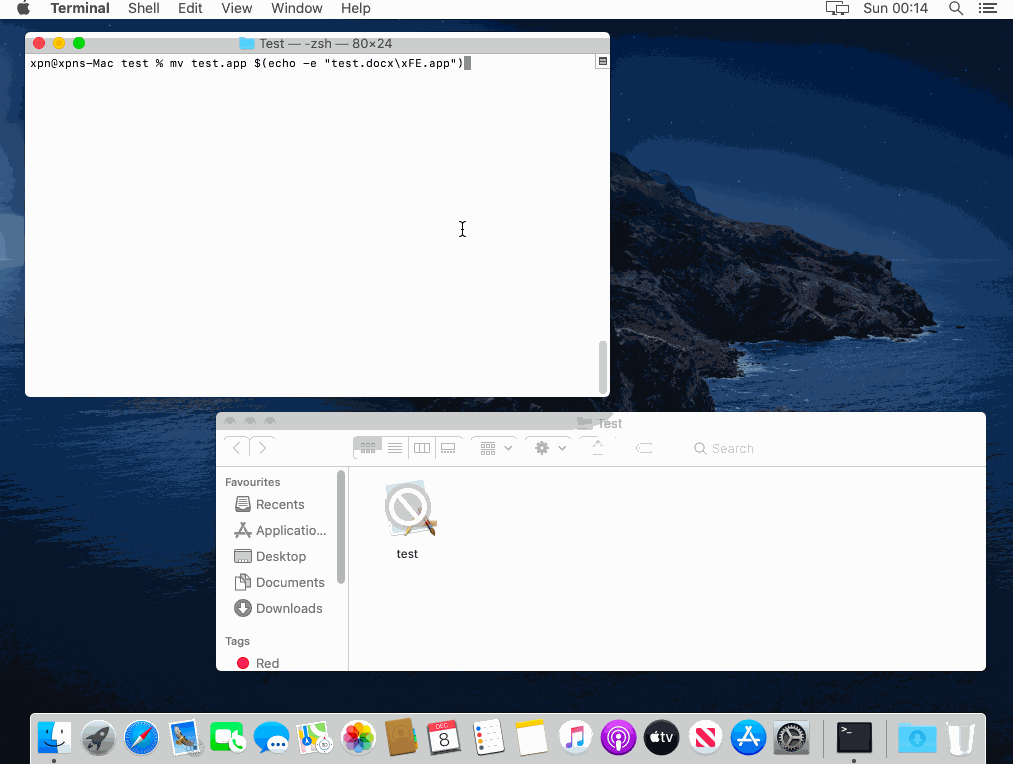The image size is (1013, 764).
Task: Click the Finder forward navigation arrow
Action: tap(262, 448)
